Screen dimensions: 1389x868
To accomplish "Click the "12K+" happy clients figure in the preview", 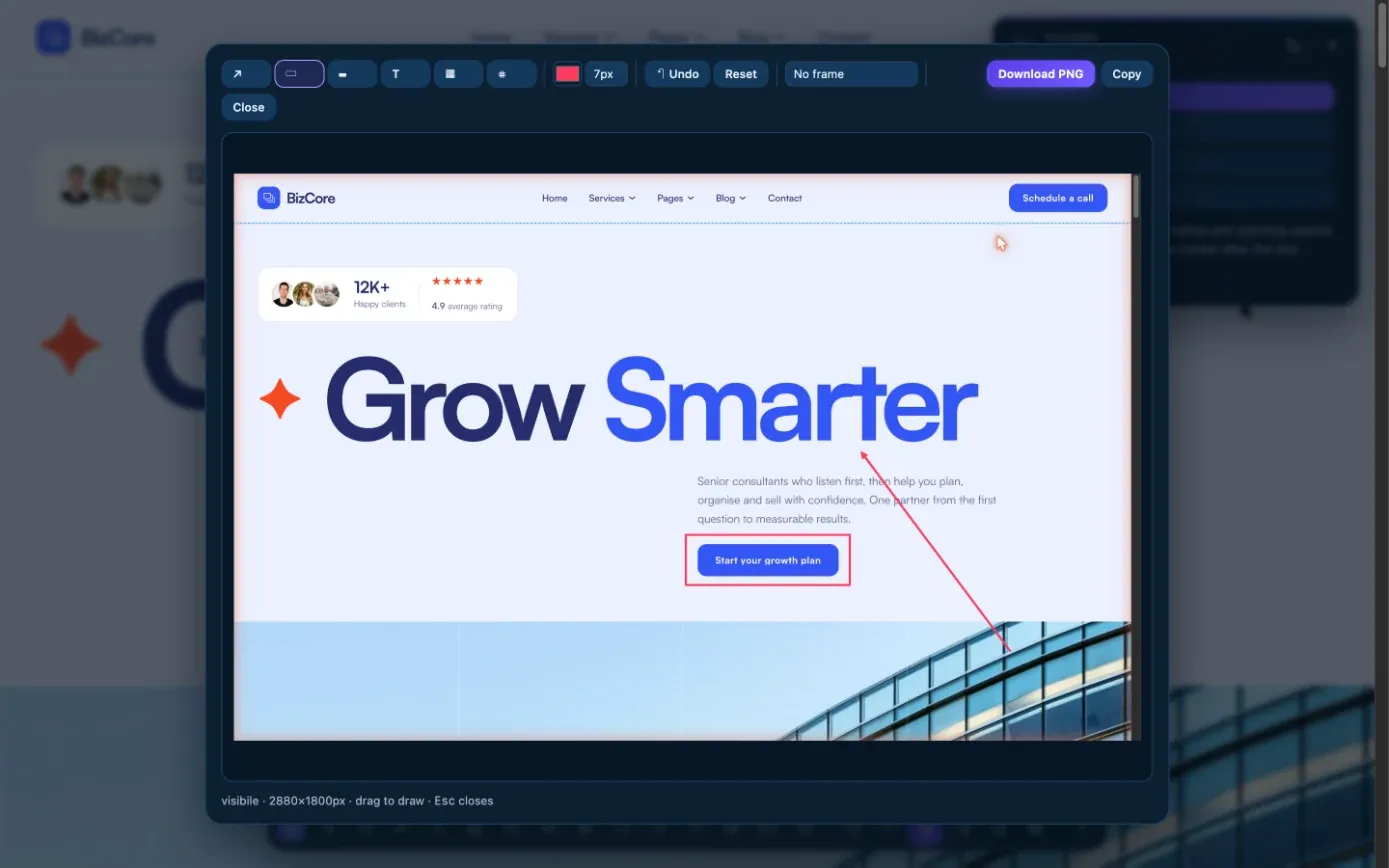I will pos(372,288).
